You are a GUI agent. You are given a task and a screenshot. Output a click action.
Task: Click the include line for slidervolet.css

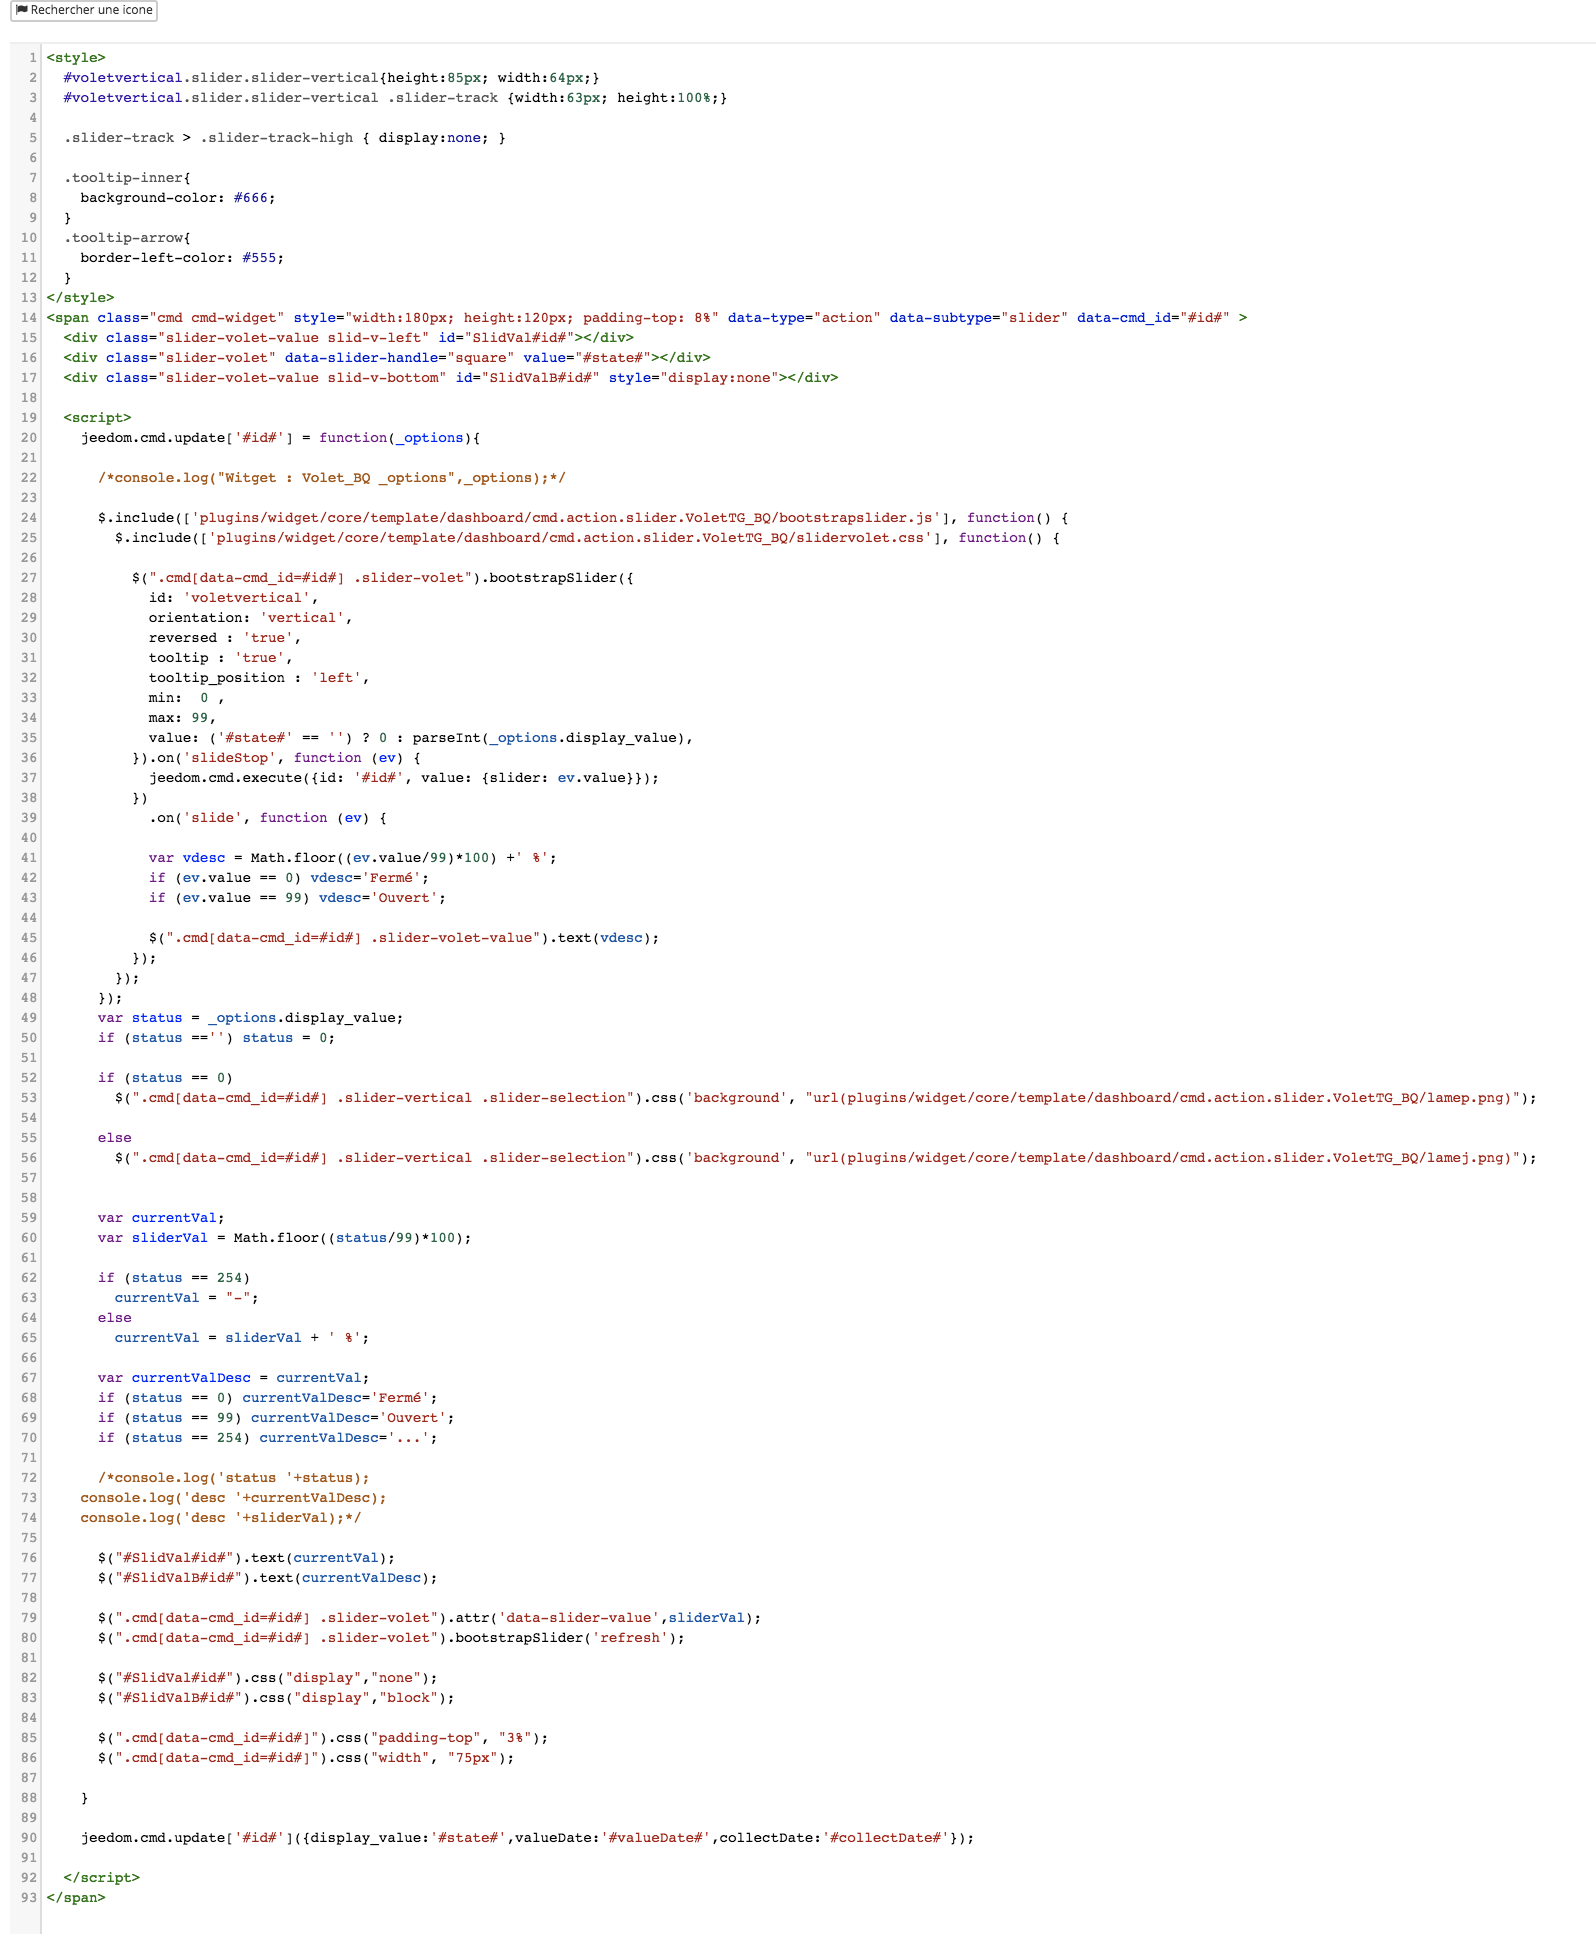(587, 538)
